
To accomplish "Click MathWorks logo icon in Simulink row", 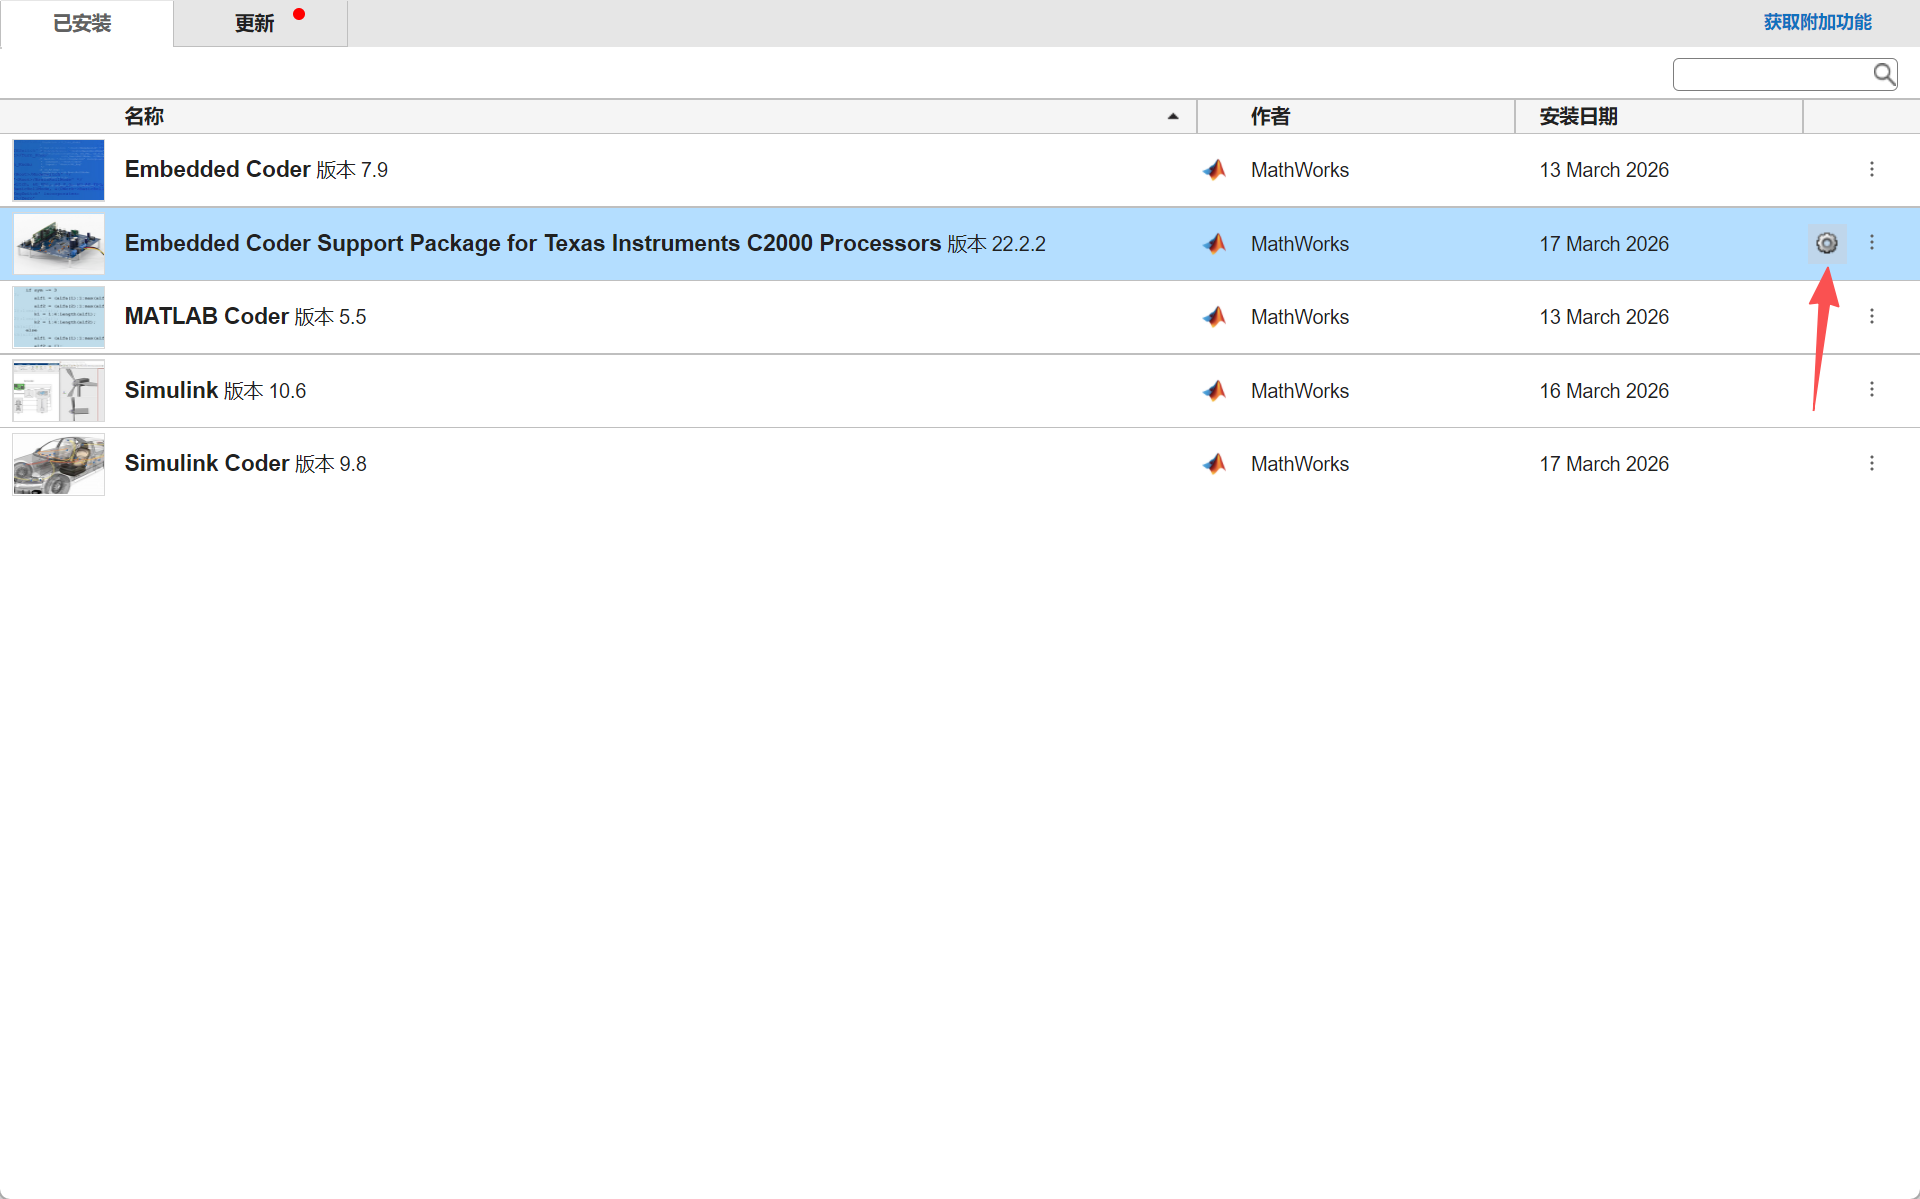I will tap(1214, 391).
